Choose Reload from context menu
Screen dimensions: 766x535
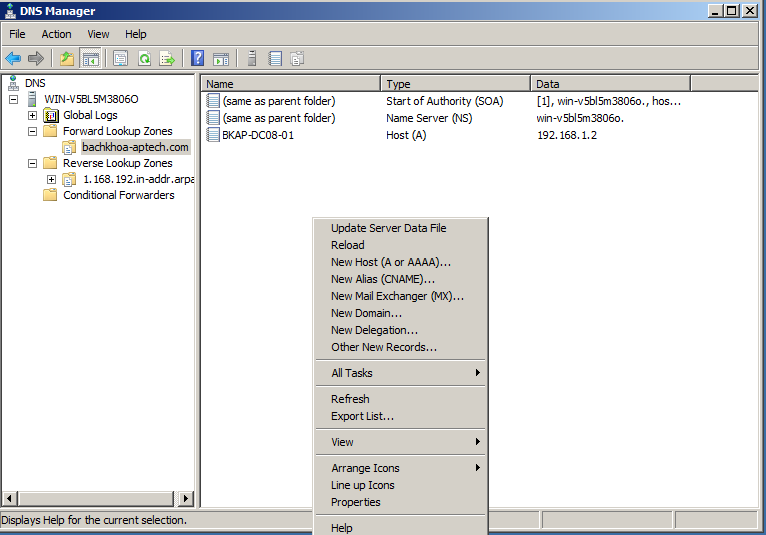(401, 245)
